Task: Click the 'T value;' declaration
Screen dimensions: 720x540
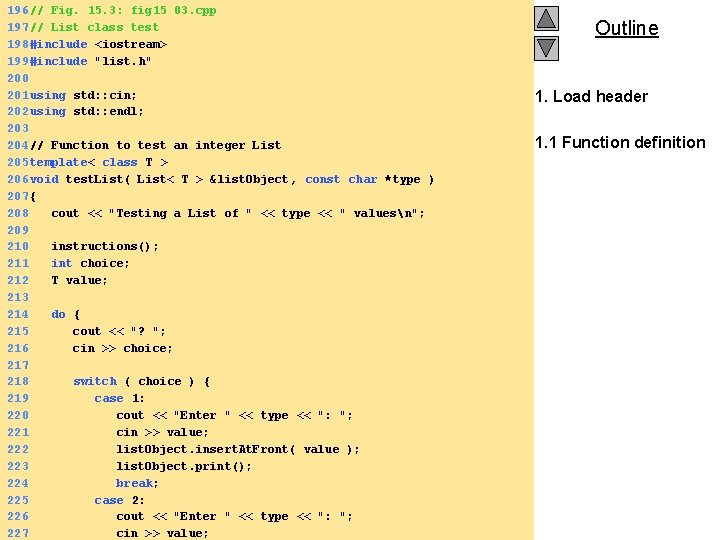Action: [x=79, y=280]
